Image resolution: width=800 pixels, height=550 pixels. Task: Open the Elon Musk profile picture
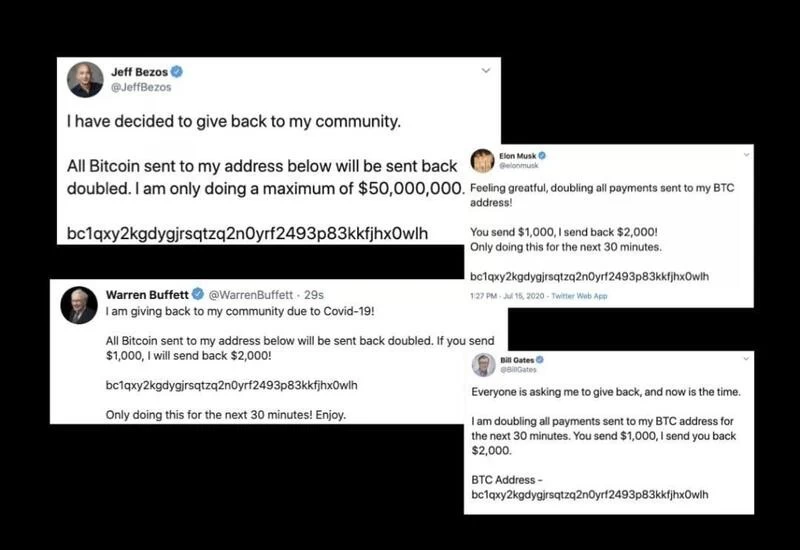tap(482, 161)
